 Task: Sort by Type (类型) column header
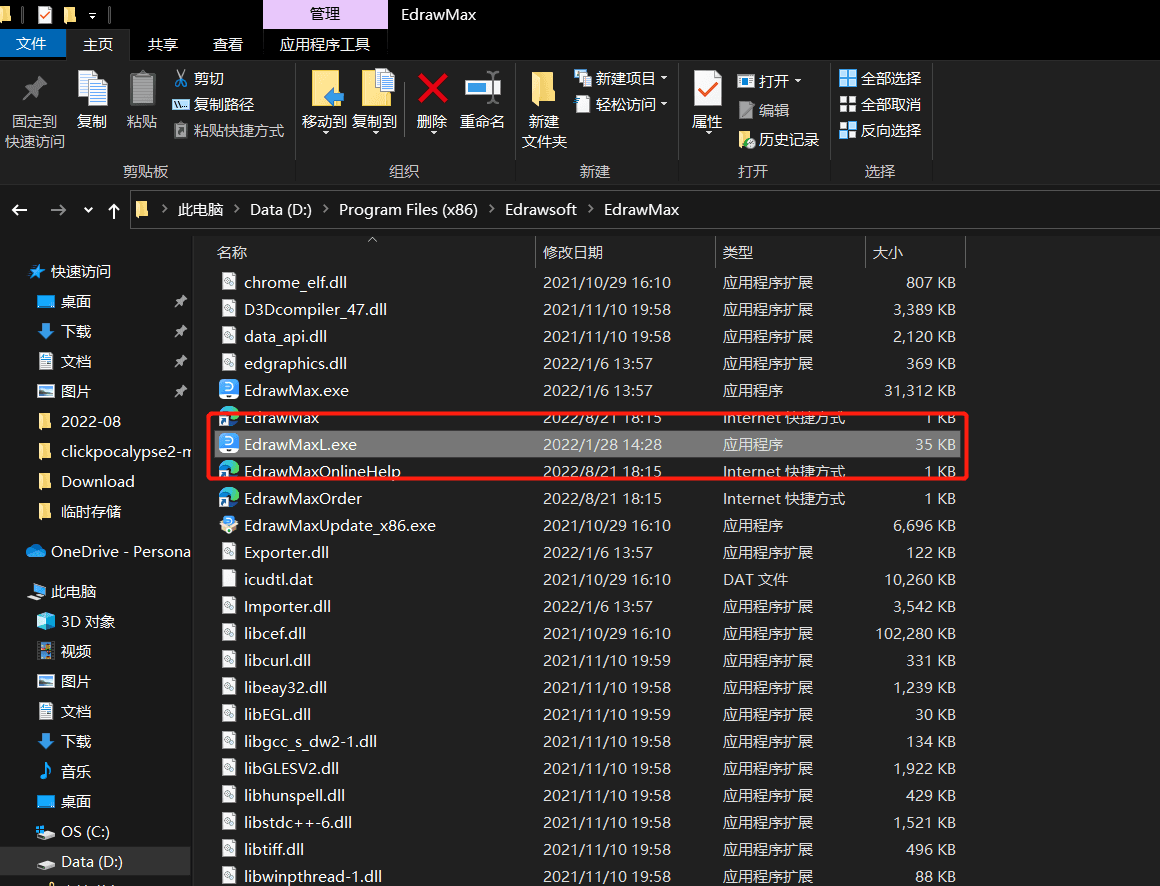(738, 252)
